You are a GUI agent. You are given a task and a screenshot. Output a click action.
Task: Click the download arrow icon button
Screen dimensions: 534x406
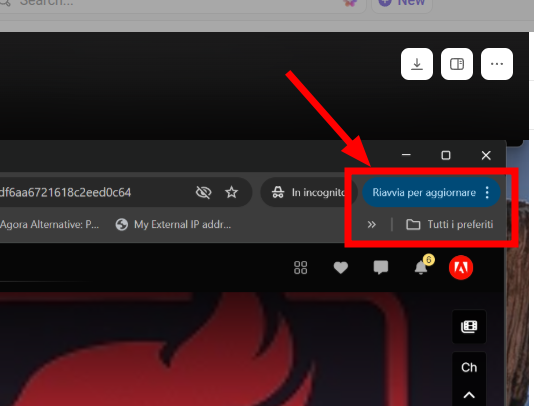pyautogui.click(x=417, y=64)
